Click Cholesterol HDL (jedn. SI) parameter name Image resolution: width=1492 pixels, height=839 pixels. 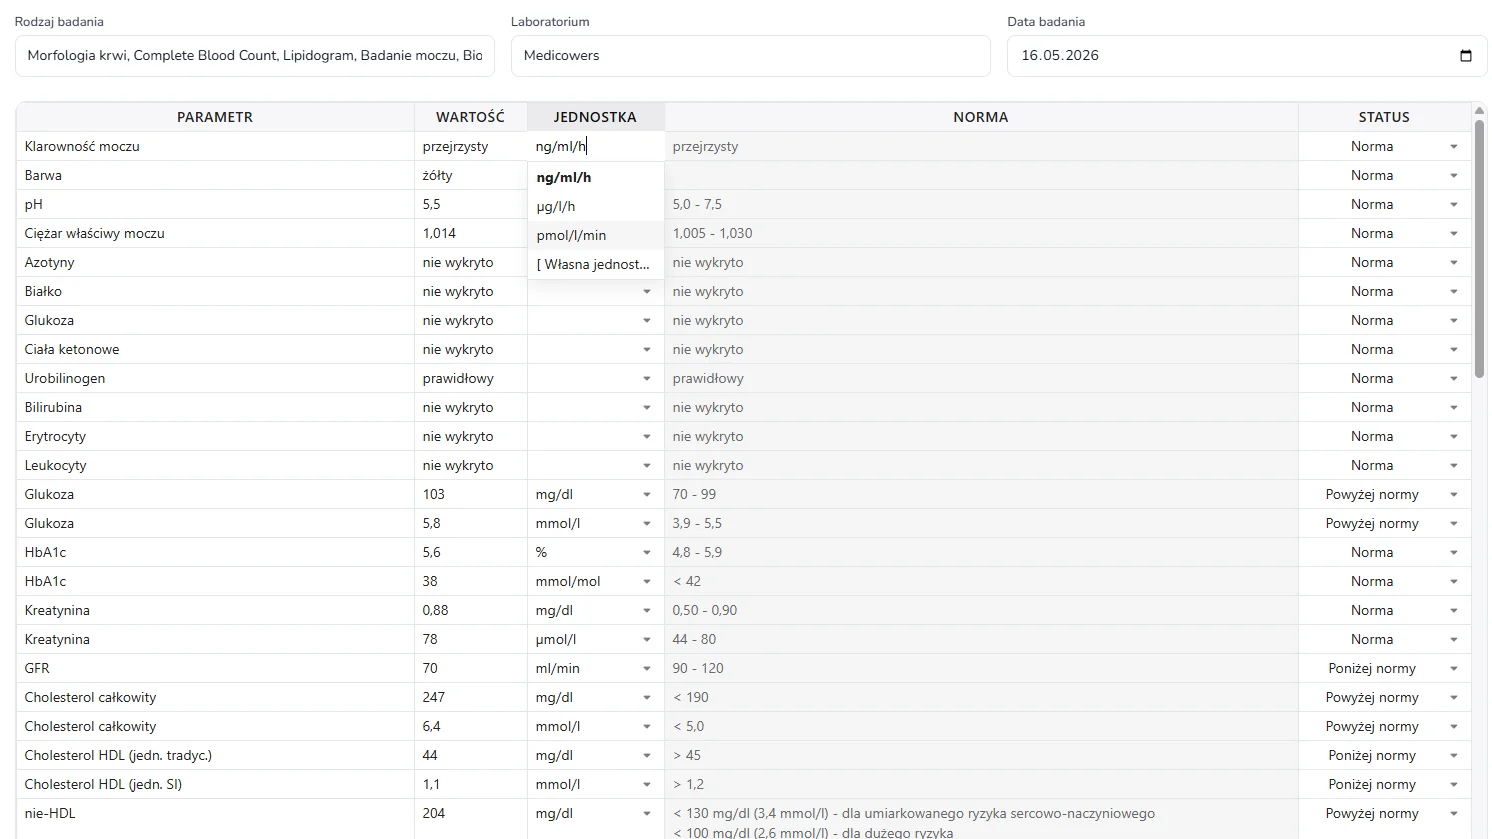(104, 784)
